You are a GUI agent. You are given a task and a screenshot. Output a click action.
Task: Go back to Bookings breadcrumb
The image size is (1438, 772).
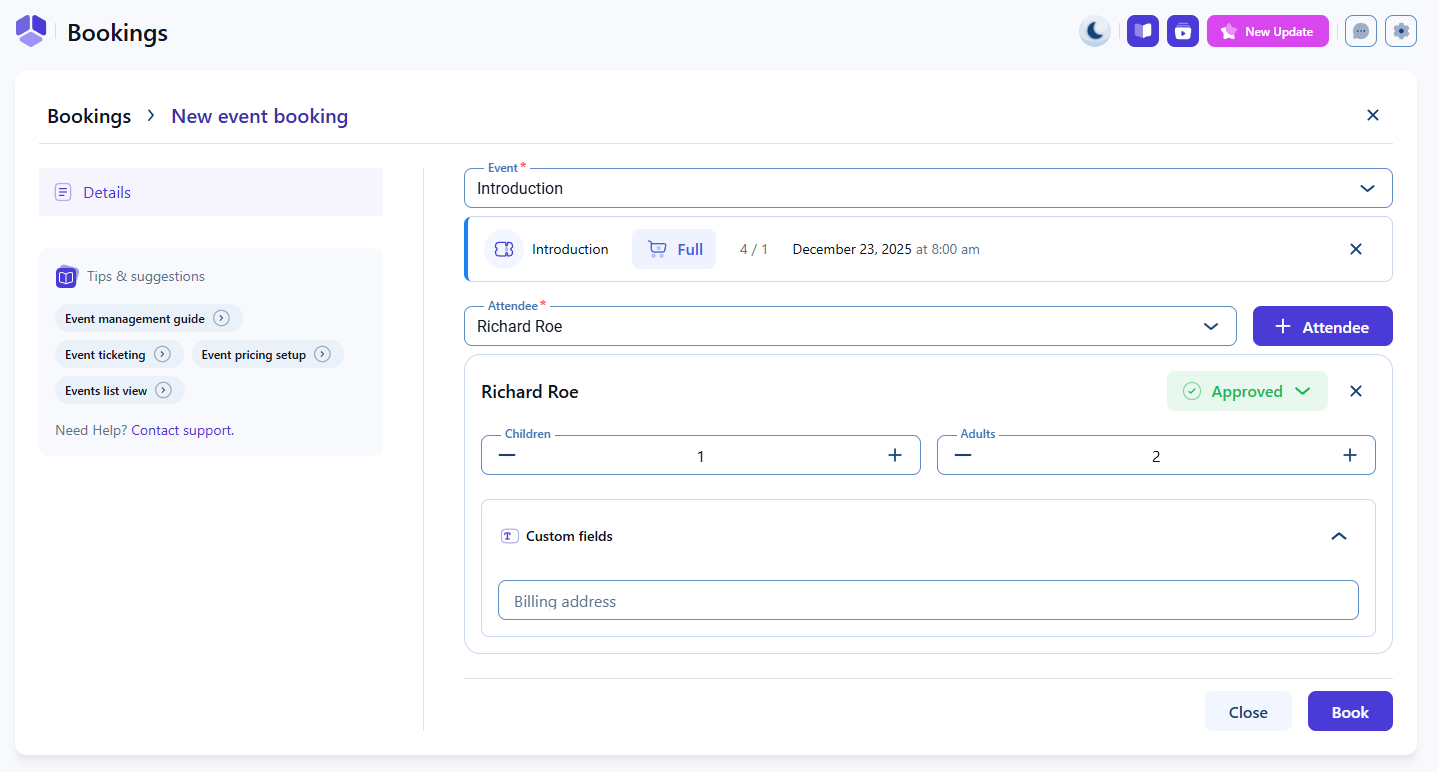(x=89, y=116)
